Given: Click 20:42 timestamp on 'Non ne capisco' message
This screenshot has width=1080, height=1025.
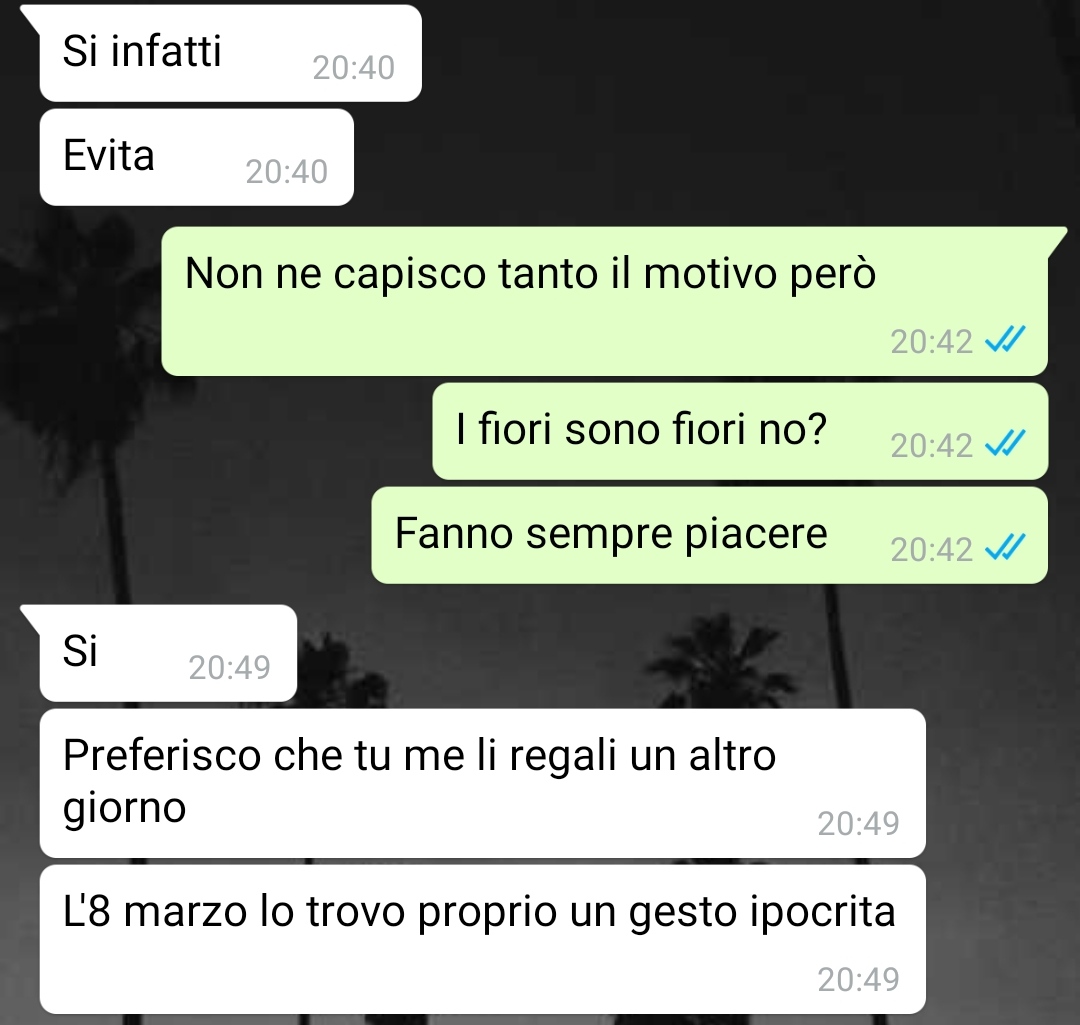Looking at the screenshot, I should pos(931,342).
